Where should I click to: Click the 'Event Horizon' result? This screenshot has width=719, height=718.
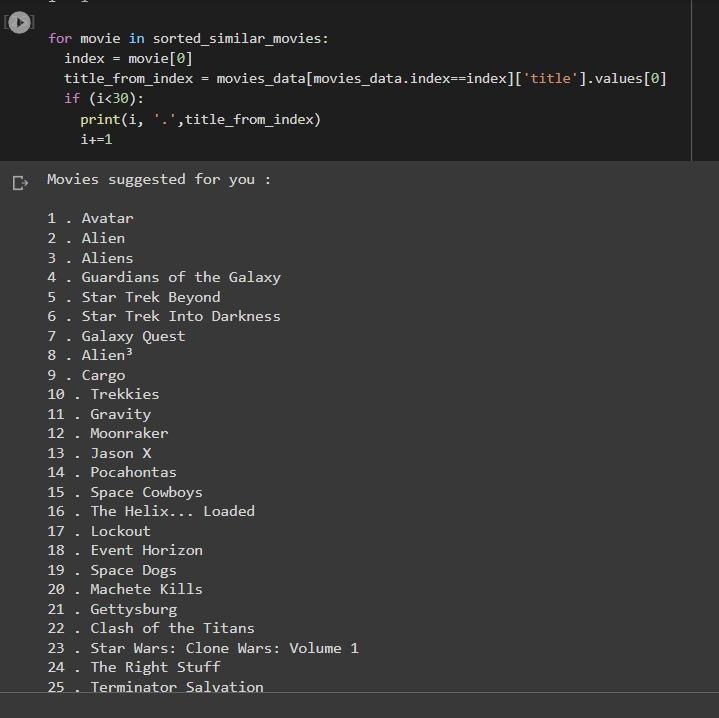pos(146,550)
